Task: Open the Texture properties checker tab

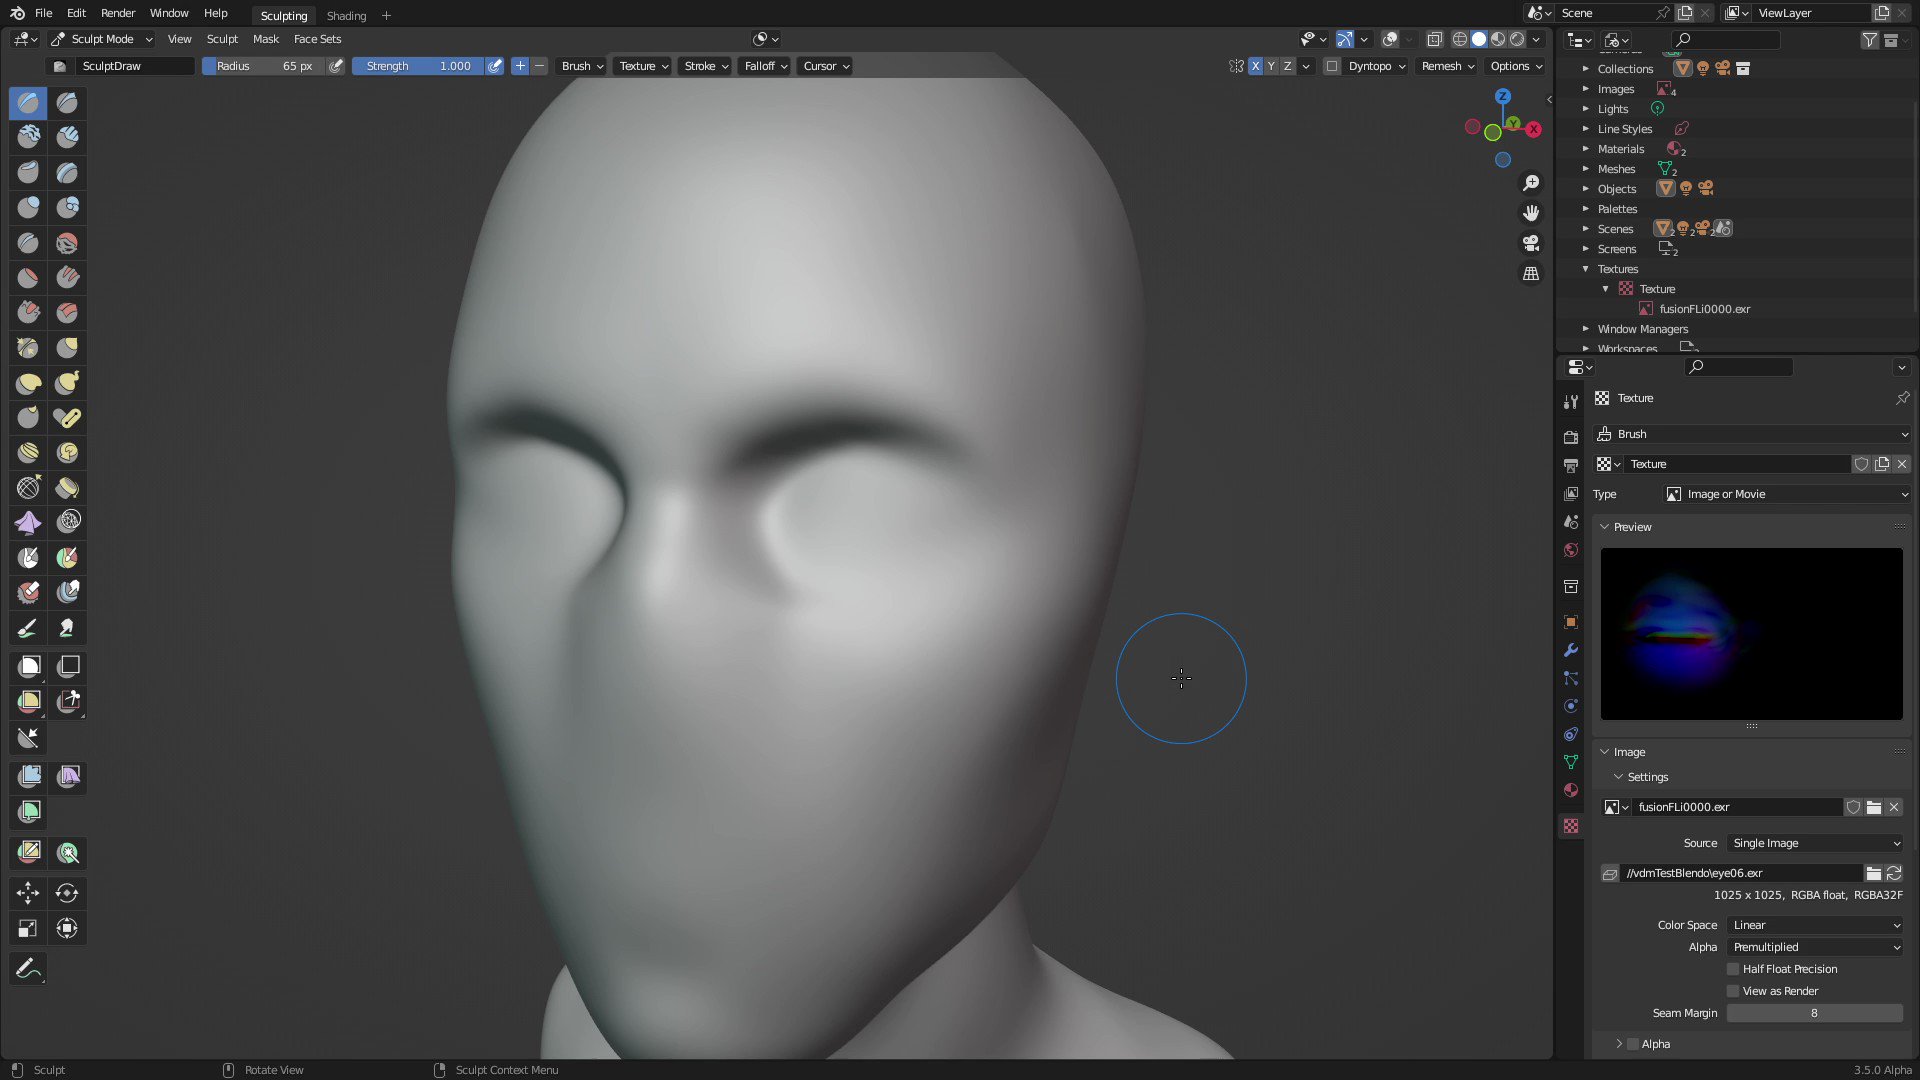Action: [1571, 826]
